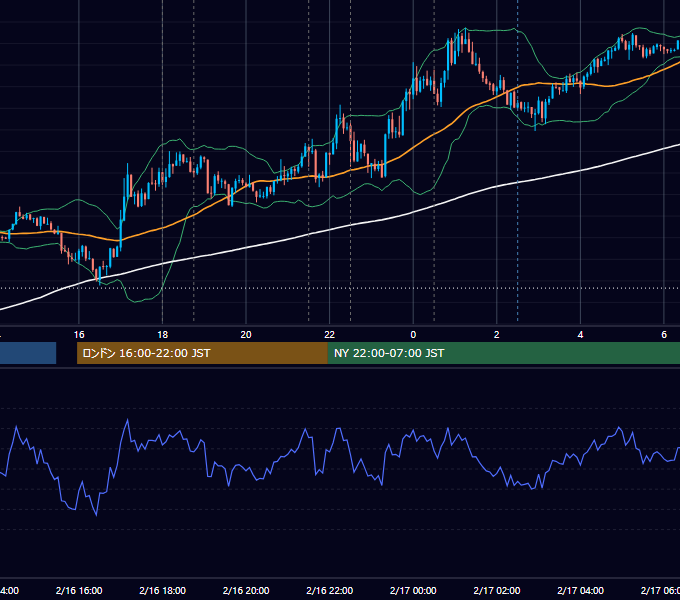Click the hour label 20 on chart axis

pyautogui.click(x=246, y=335)
